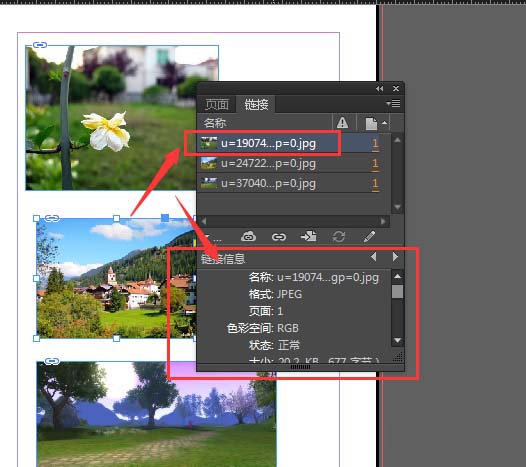
Task: Click the 状态: 正常 info line
Action: pyautogui.click(x=274, y=345)
